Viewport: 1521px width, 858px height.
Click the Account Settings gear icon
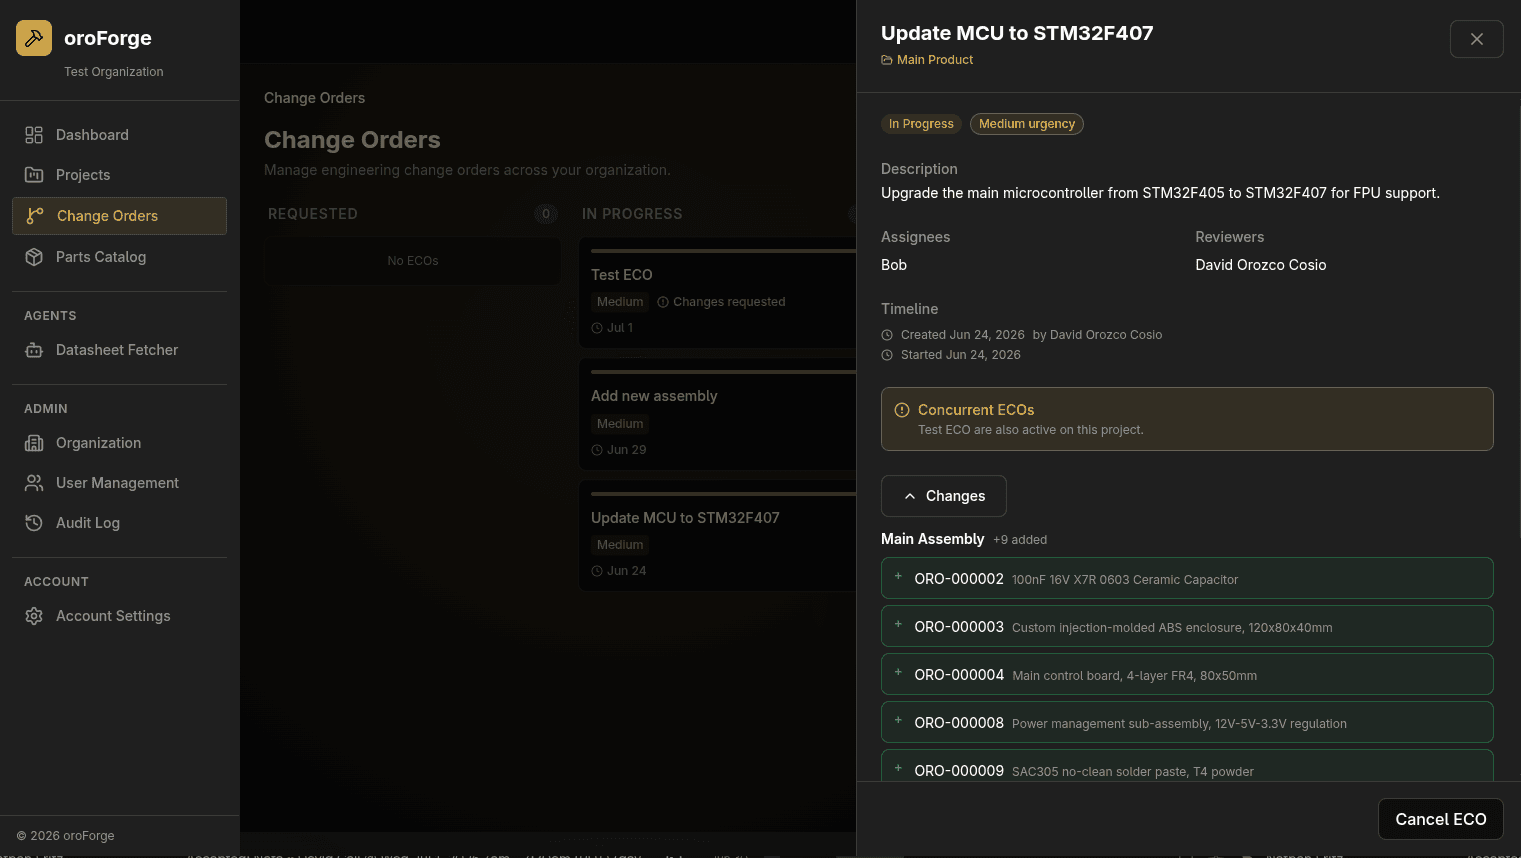click(34, 616)
